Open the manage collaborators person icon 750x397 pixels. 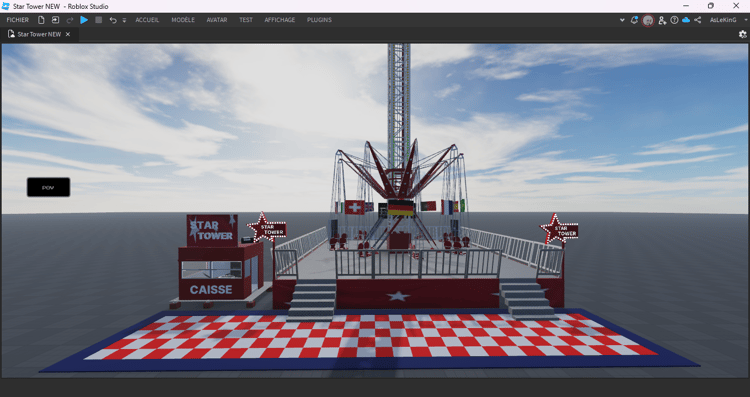click(x=662, y=20)
